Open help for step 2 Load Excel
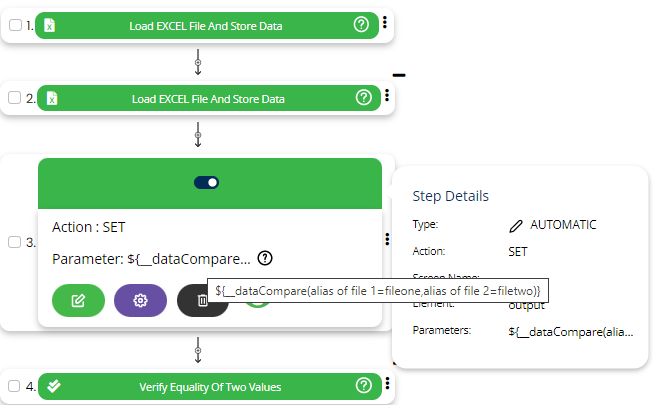 click(x=364, y=98)
